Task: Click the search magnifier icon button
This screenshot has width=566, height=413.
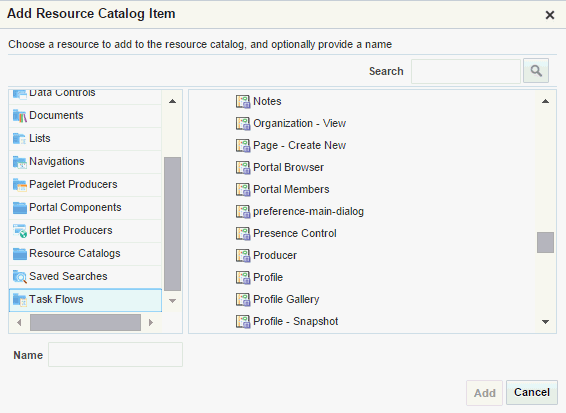Action: point(536,71)
